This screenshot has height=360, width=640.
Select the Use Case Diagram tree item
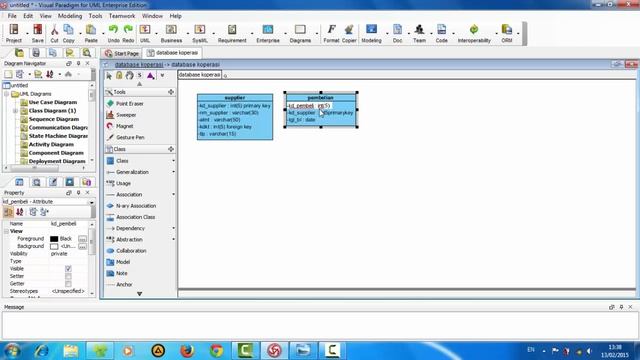pos(53,102)
